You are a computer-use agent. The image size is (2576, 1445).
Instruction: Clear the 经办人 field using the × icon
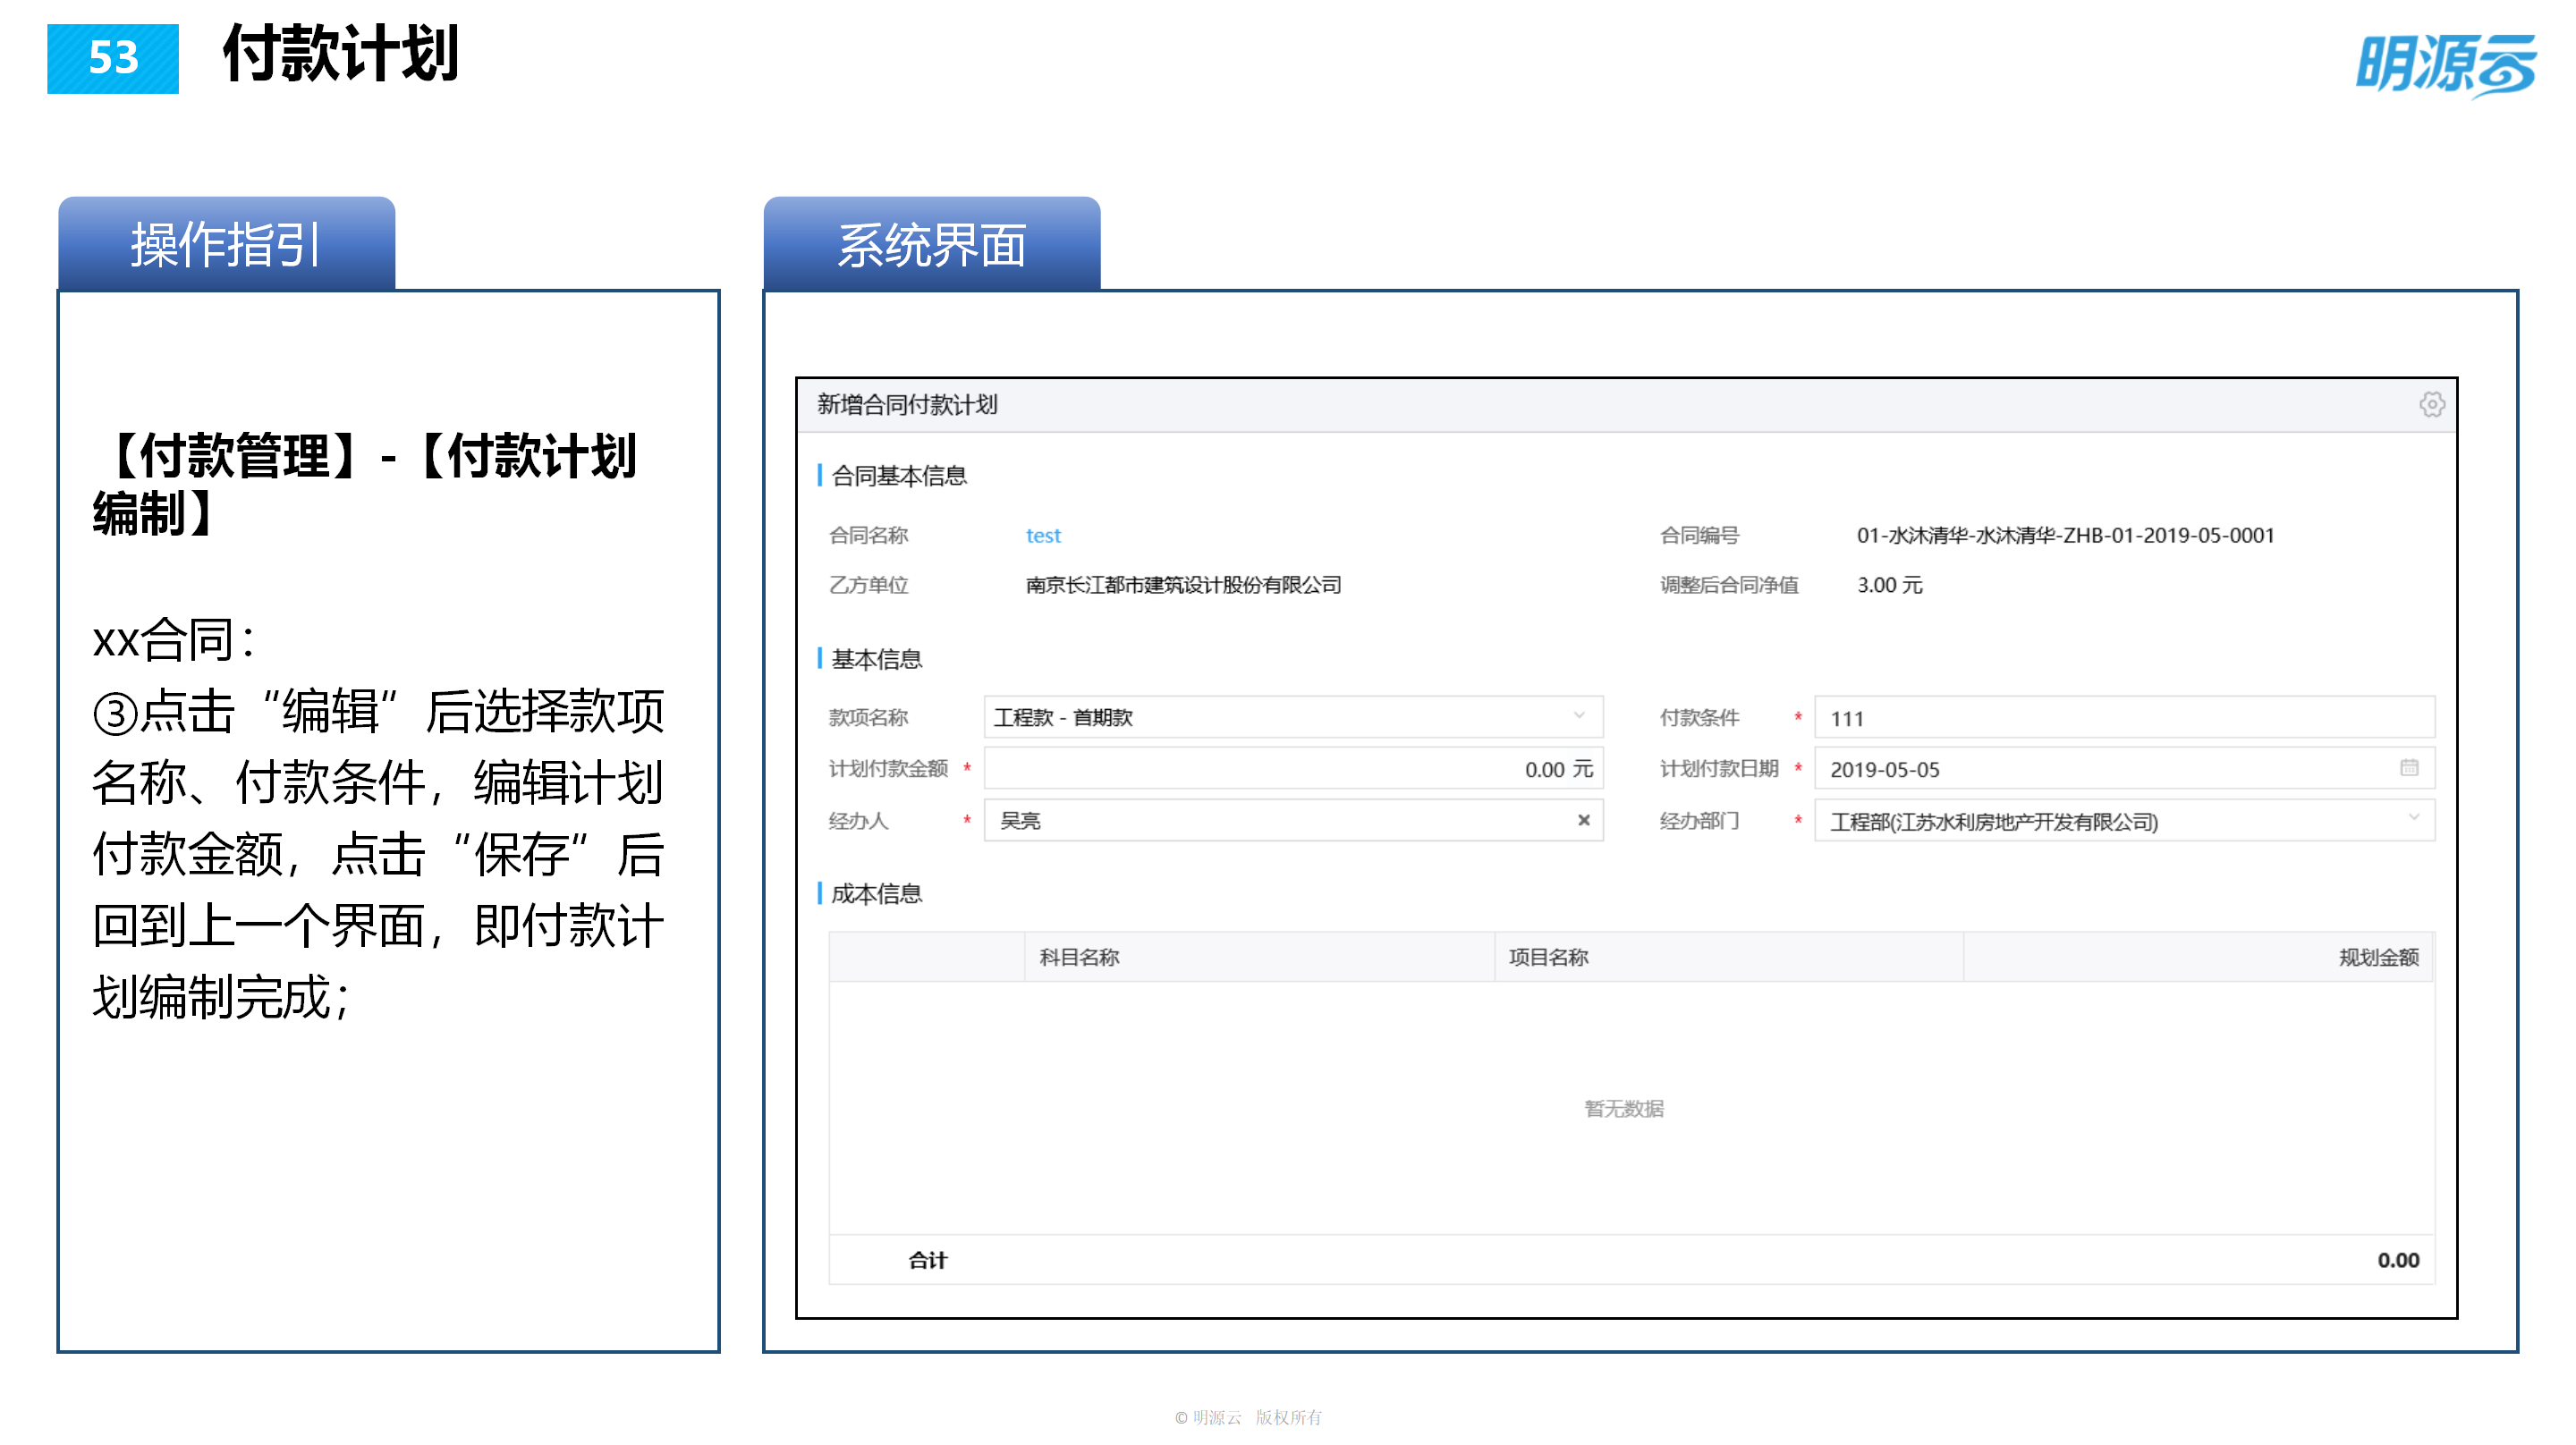[x=1583, y=821]
